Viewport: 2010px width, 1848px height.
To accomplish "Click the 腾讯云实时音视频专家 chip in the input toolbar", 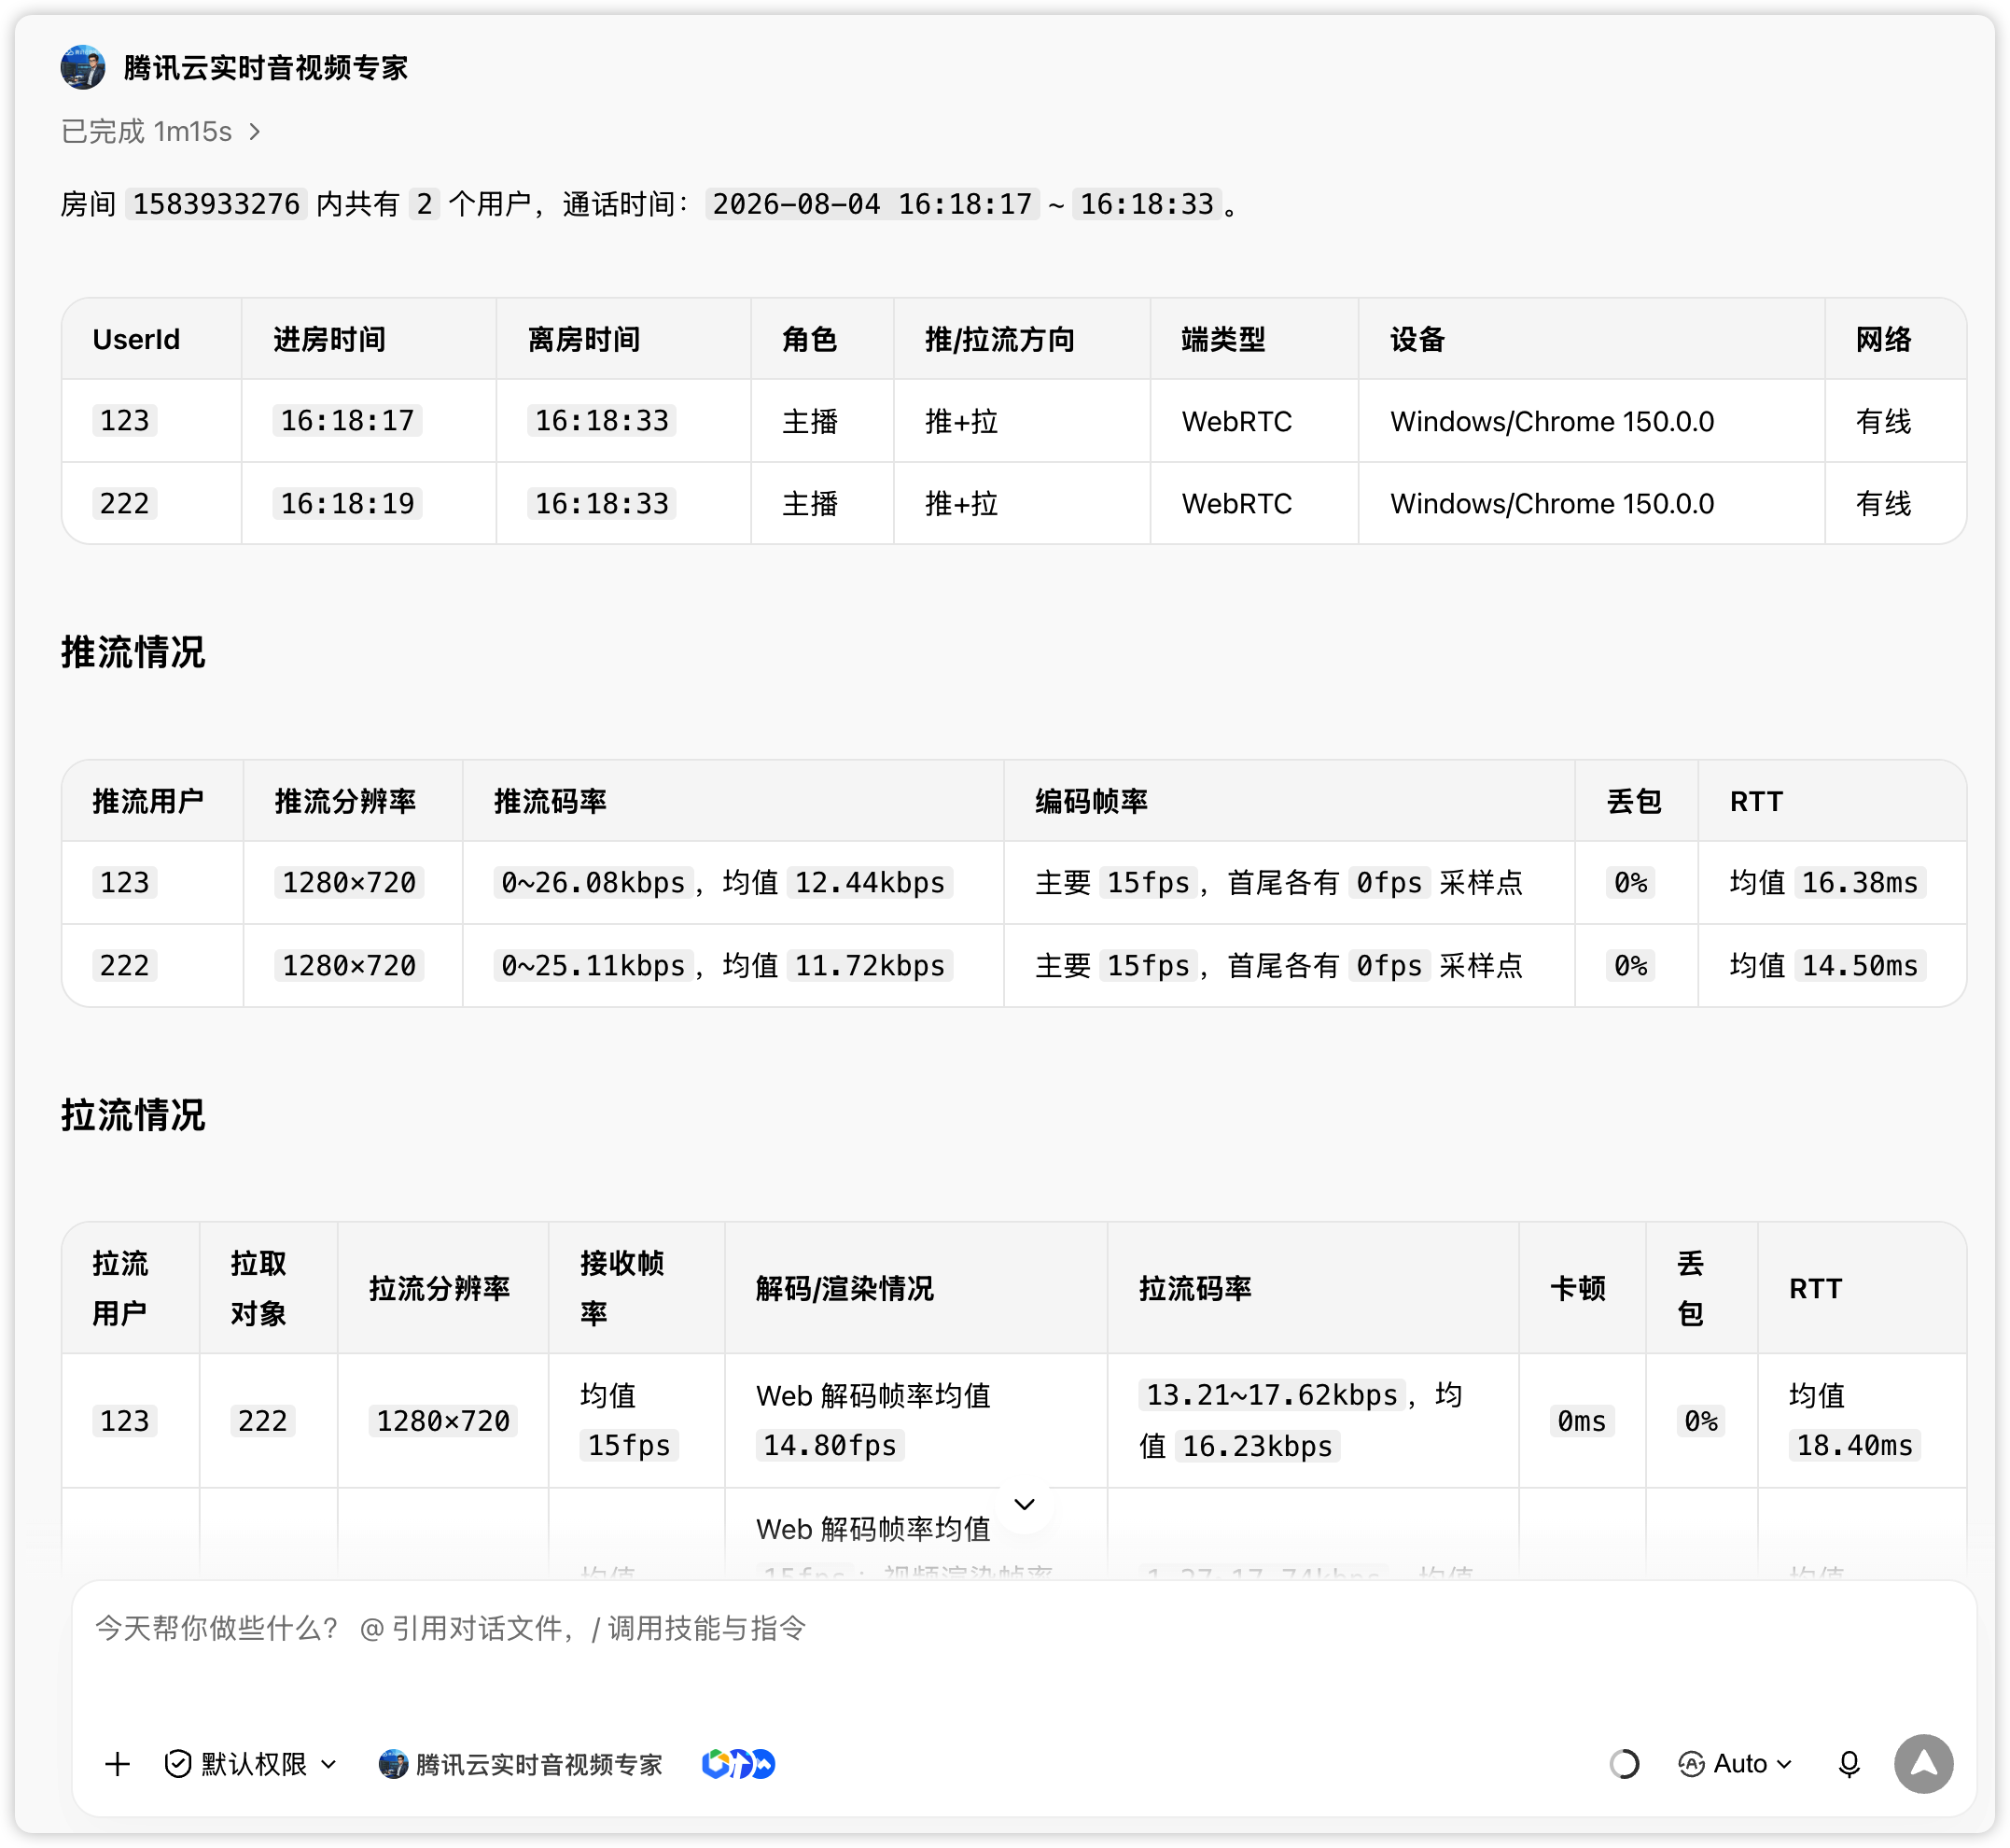I will 521,1764.
